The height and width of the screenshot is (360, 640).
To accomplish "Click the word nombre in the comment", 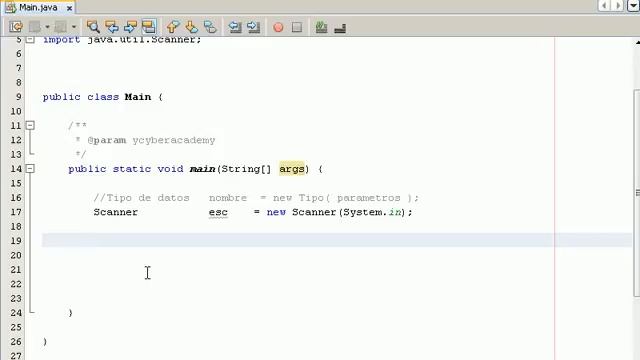I will (x=228, y=198).
